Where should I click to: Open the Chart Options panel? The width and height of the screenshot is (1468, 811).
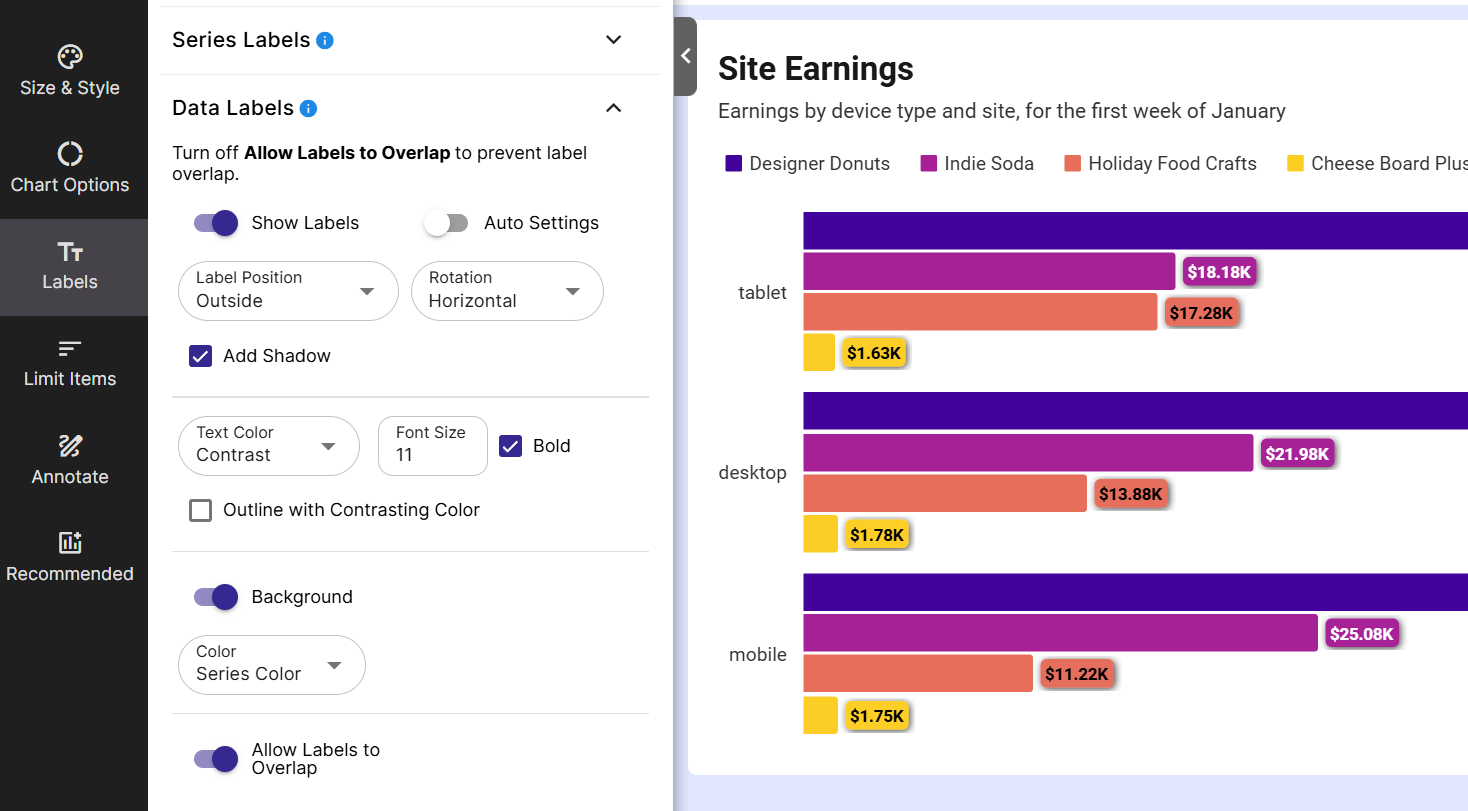pyautogui.click(x=69, y=166)
